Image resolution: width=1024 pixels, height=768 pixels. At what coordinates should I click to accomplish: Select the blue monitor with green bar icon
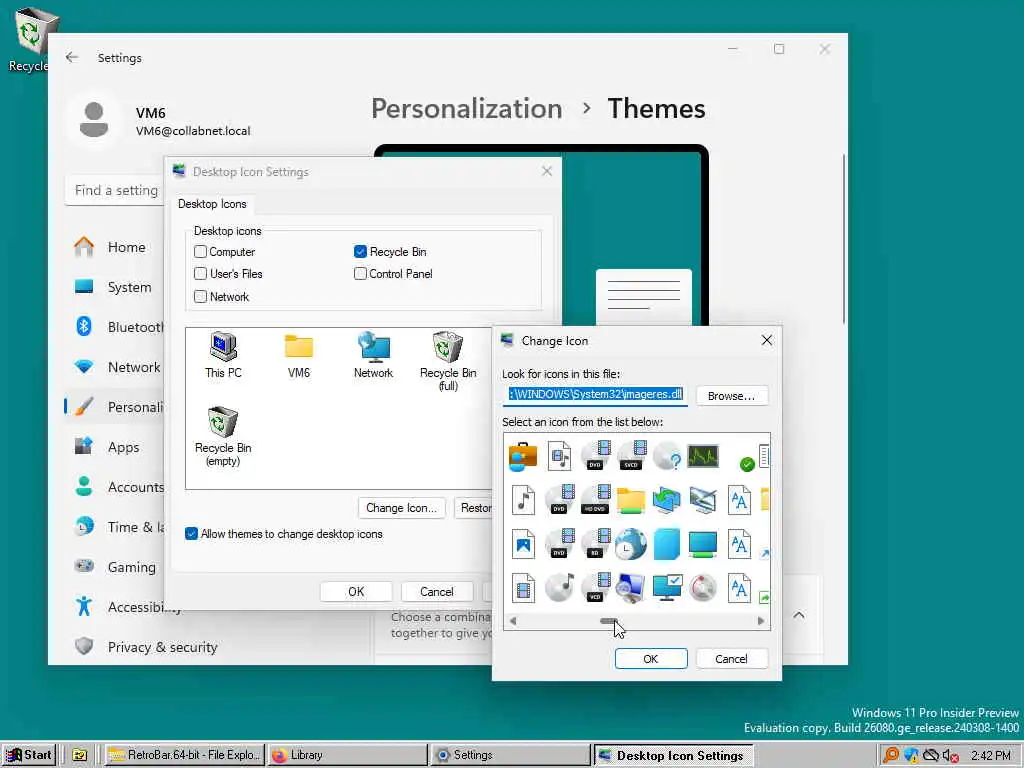click(703, 544)
